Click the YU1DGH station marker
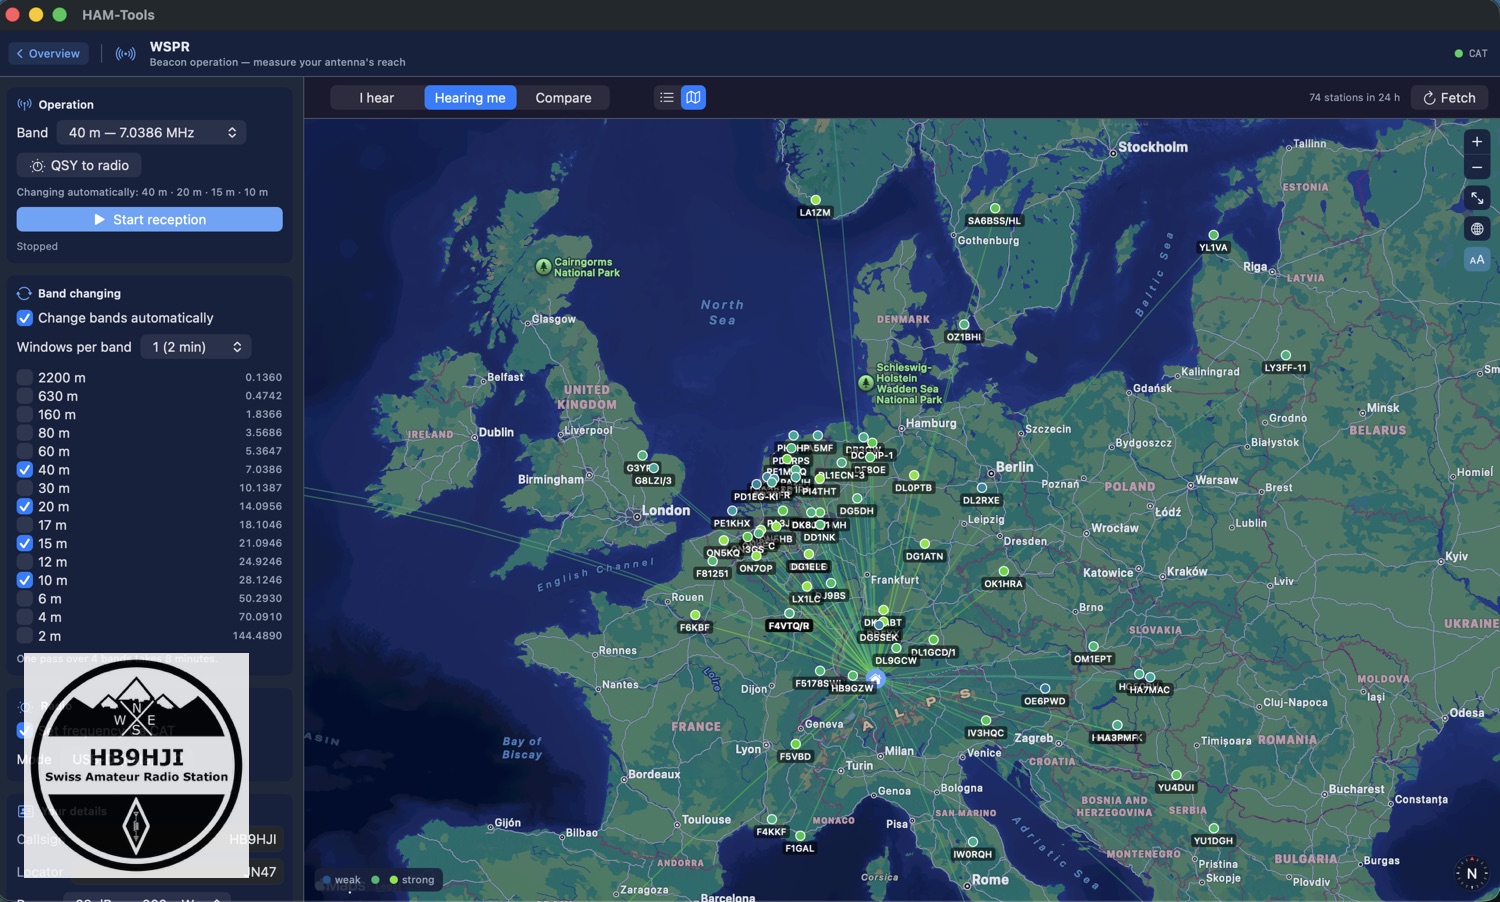This screenshot has height=902, width=1500. [x=1213, y=829]
